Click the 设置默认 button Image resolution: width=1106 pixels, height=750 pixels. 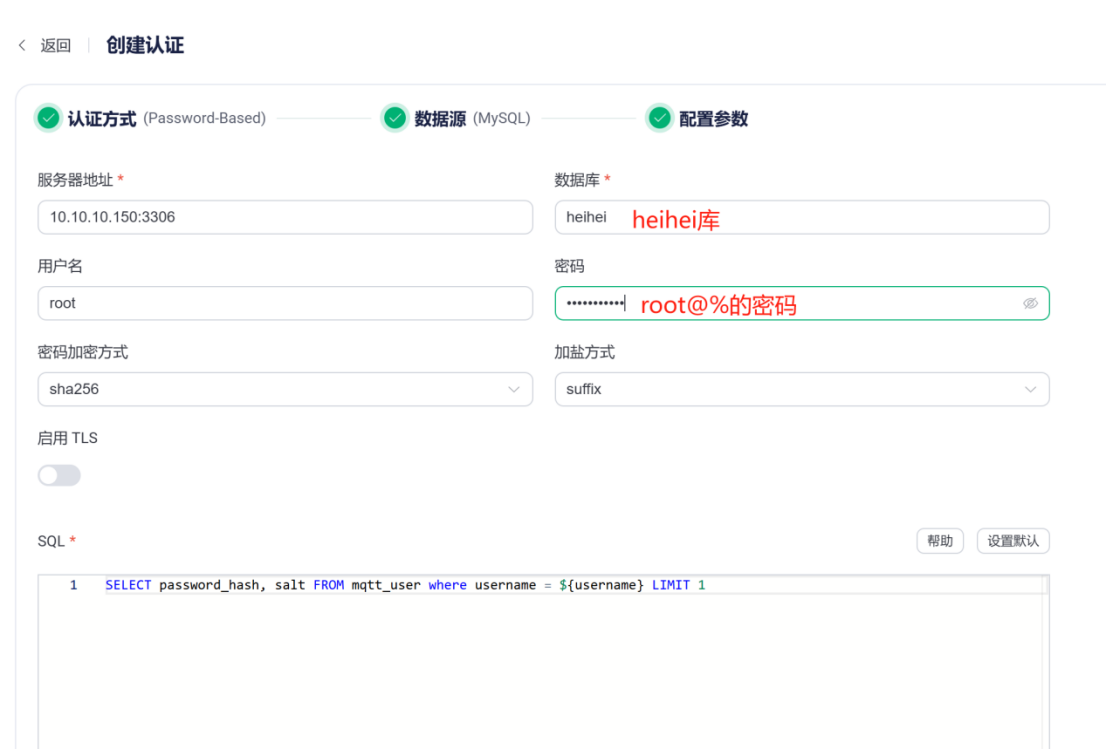coord(1013,541)
